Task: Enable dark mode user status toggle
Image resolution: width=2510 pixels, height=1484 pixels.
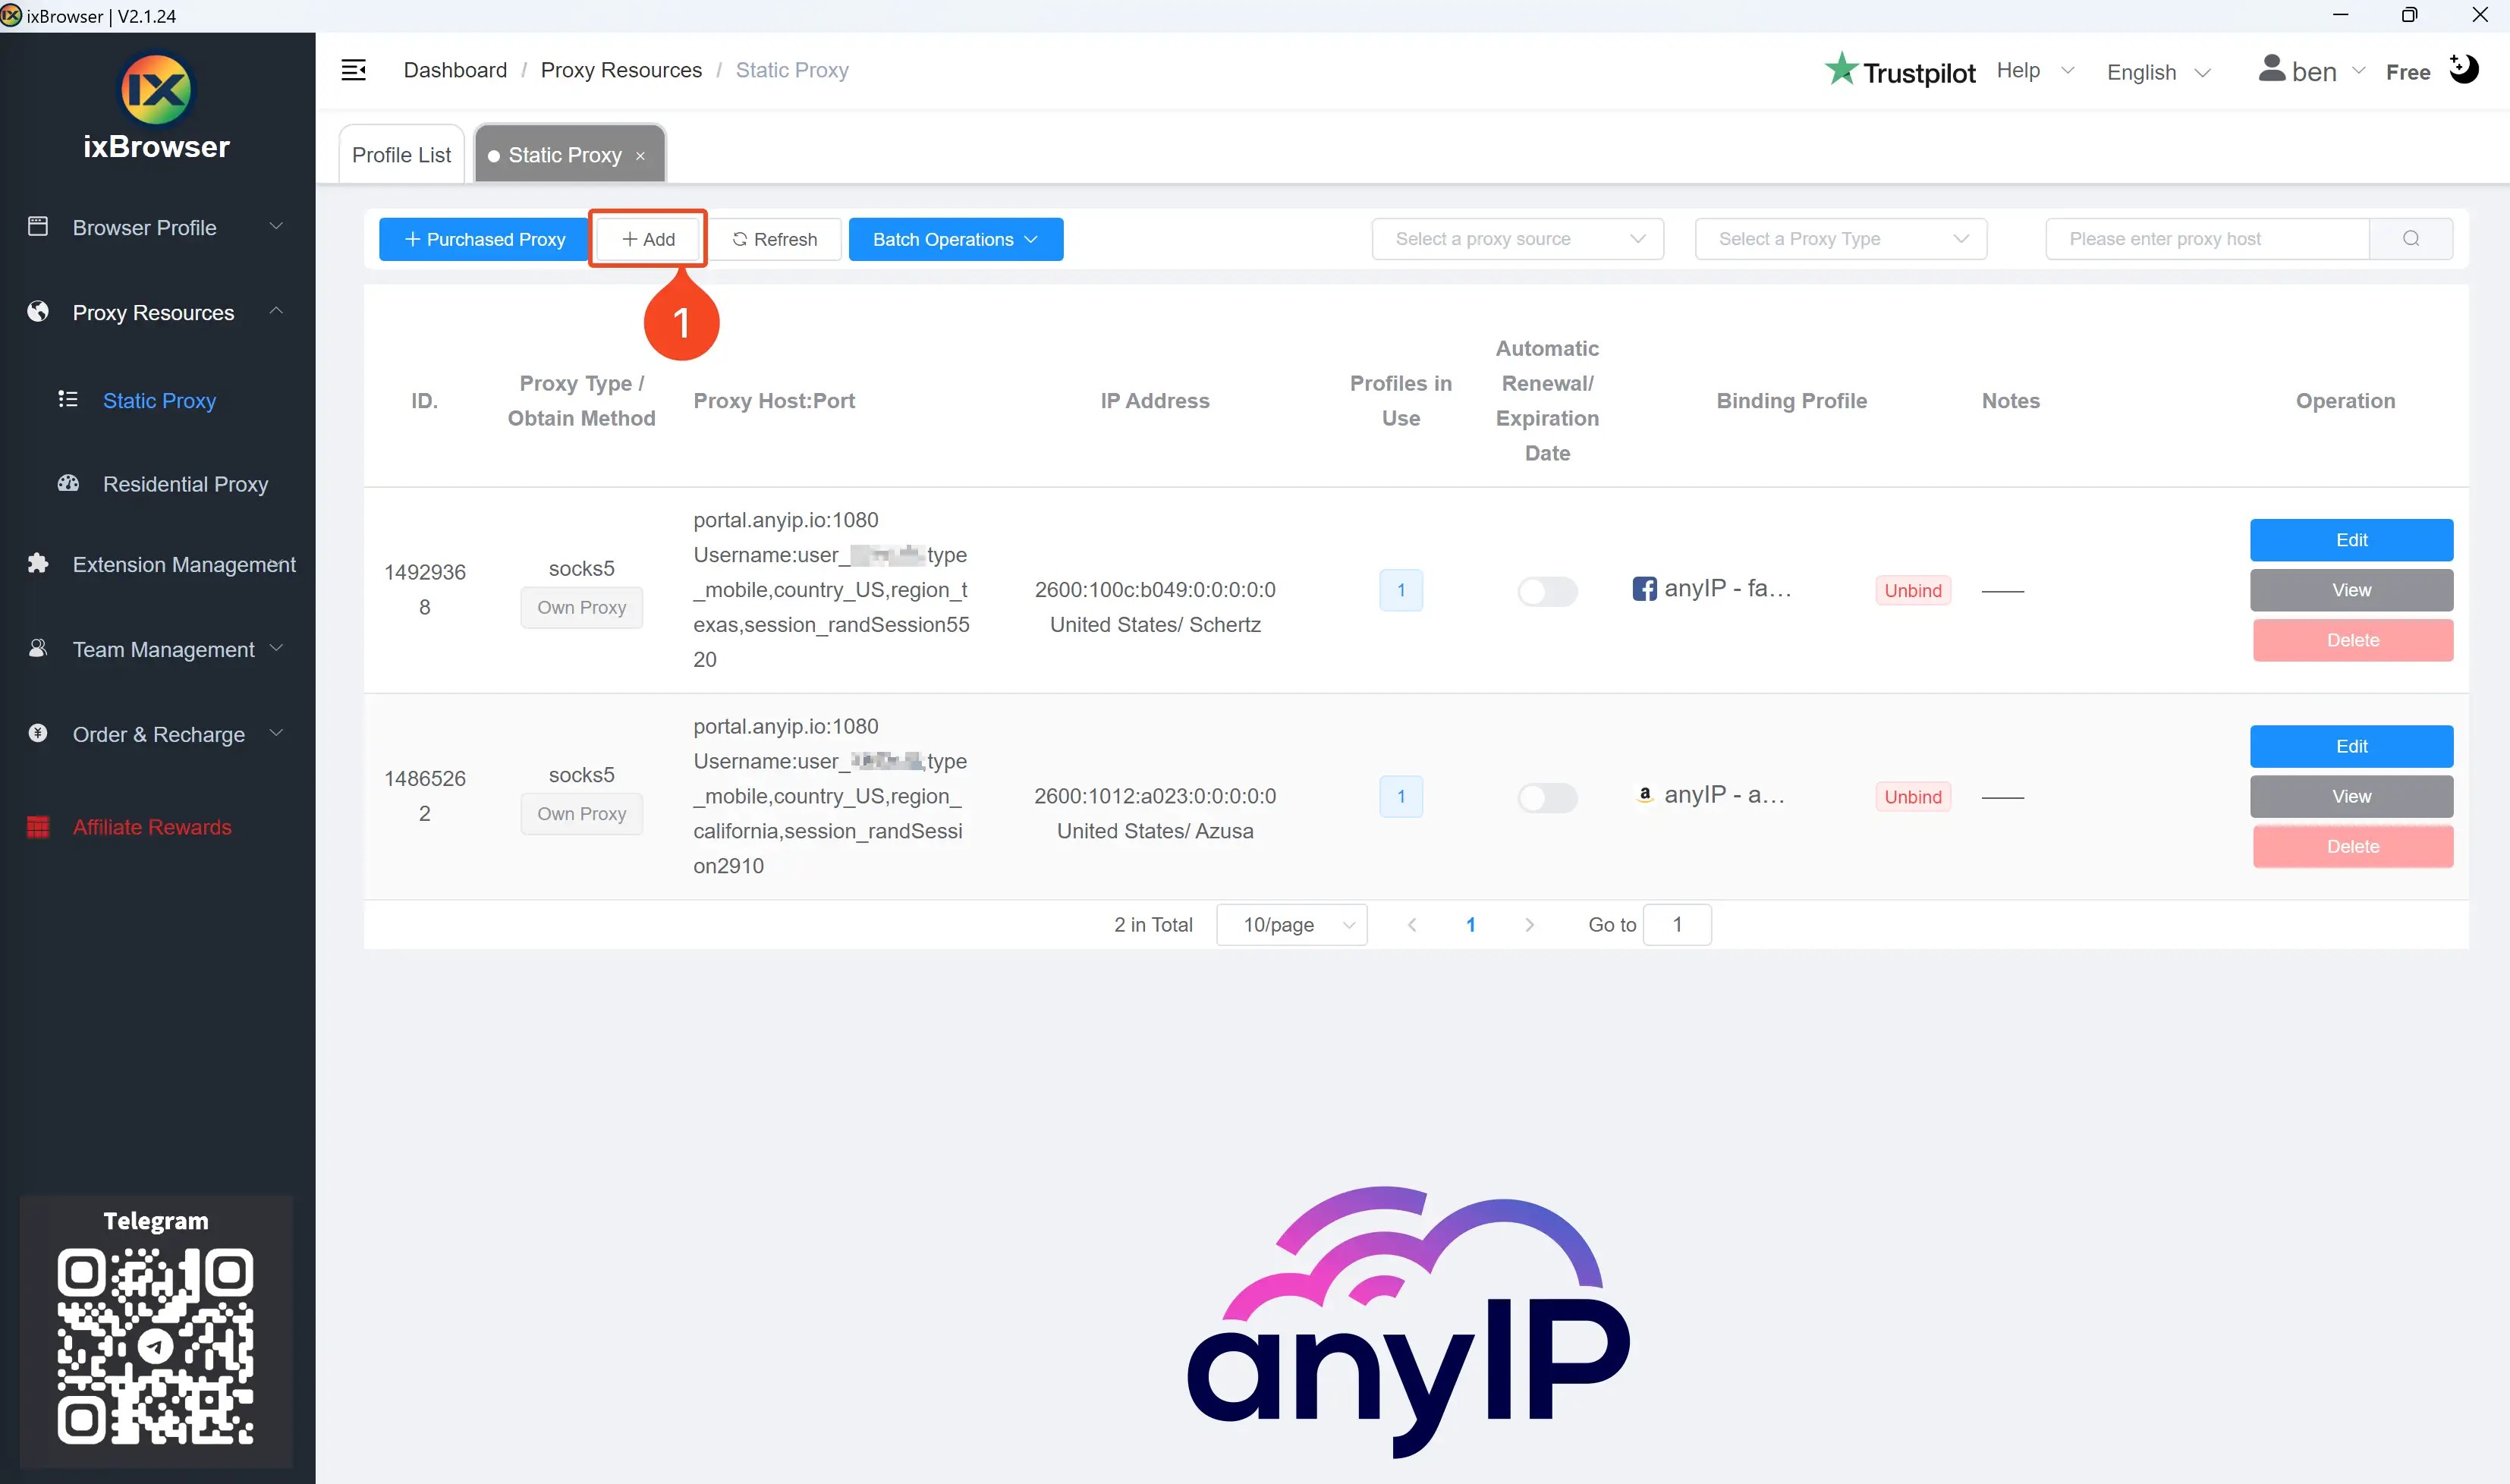Action: click(x=2468, y=71)
